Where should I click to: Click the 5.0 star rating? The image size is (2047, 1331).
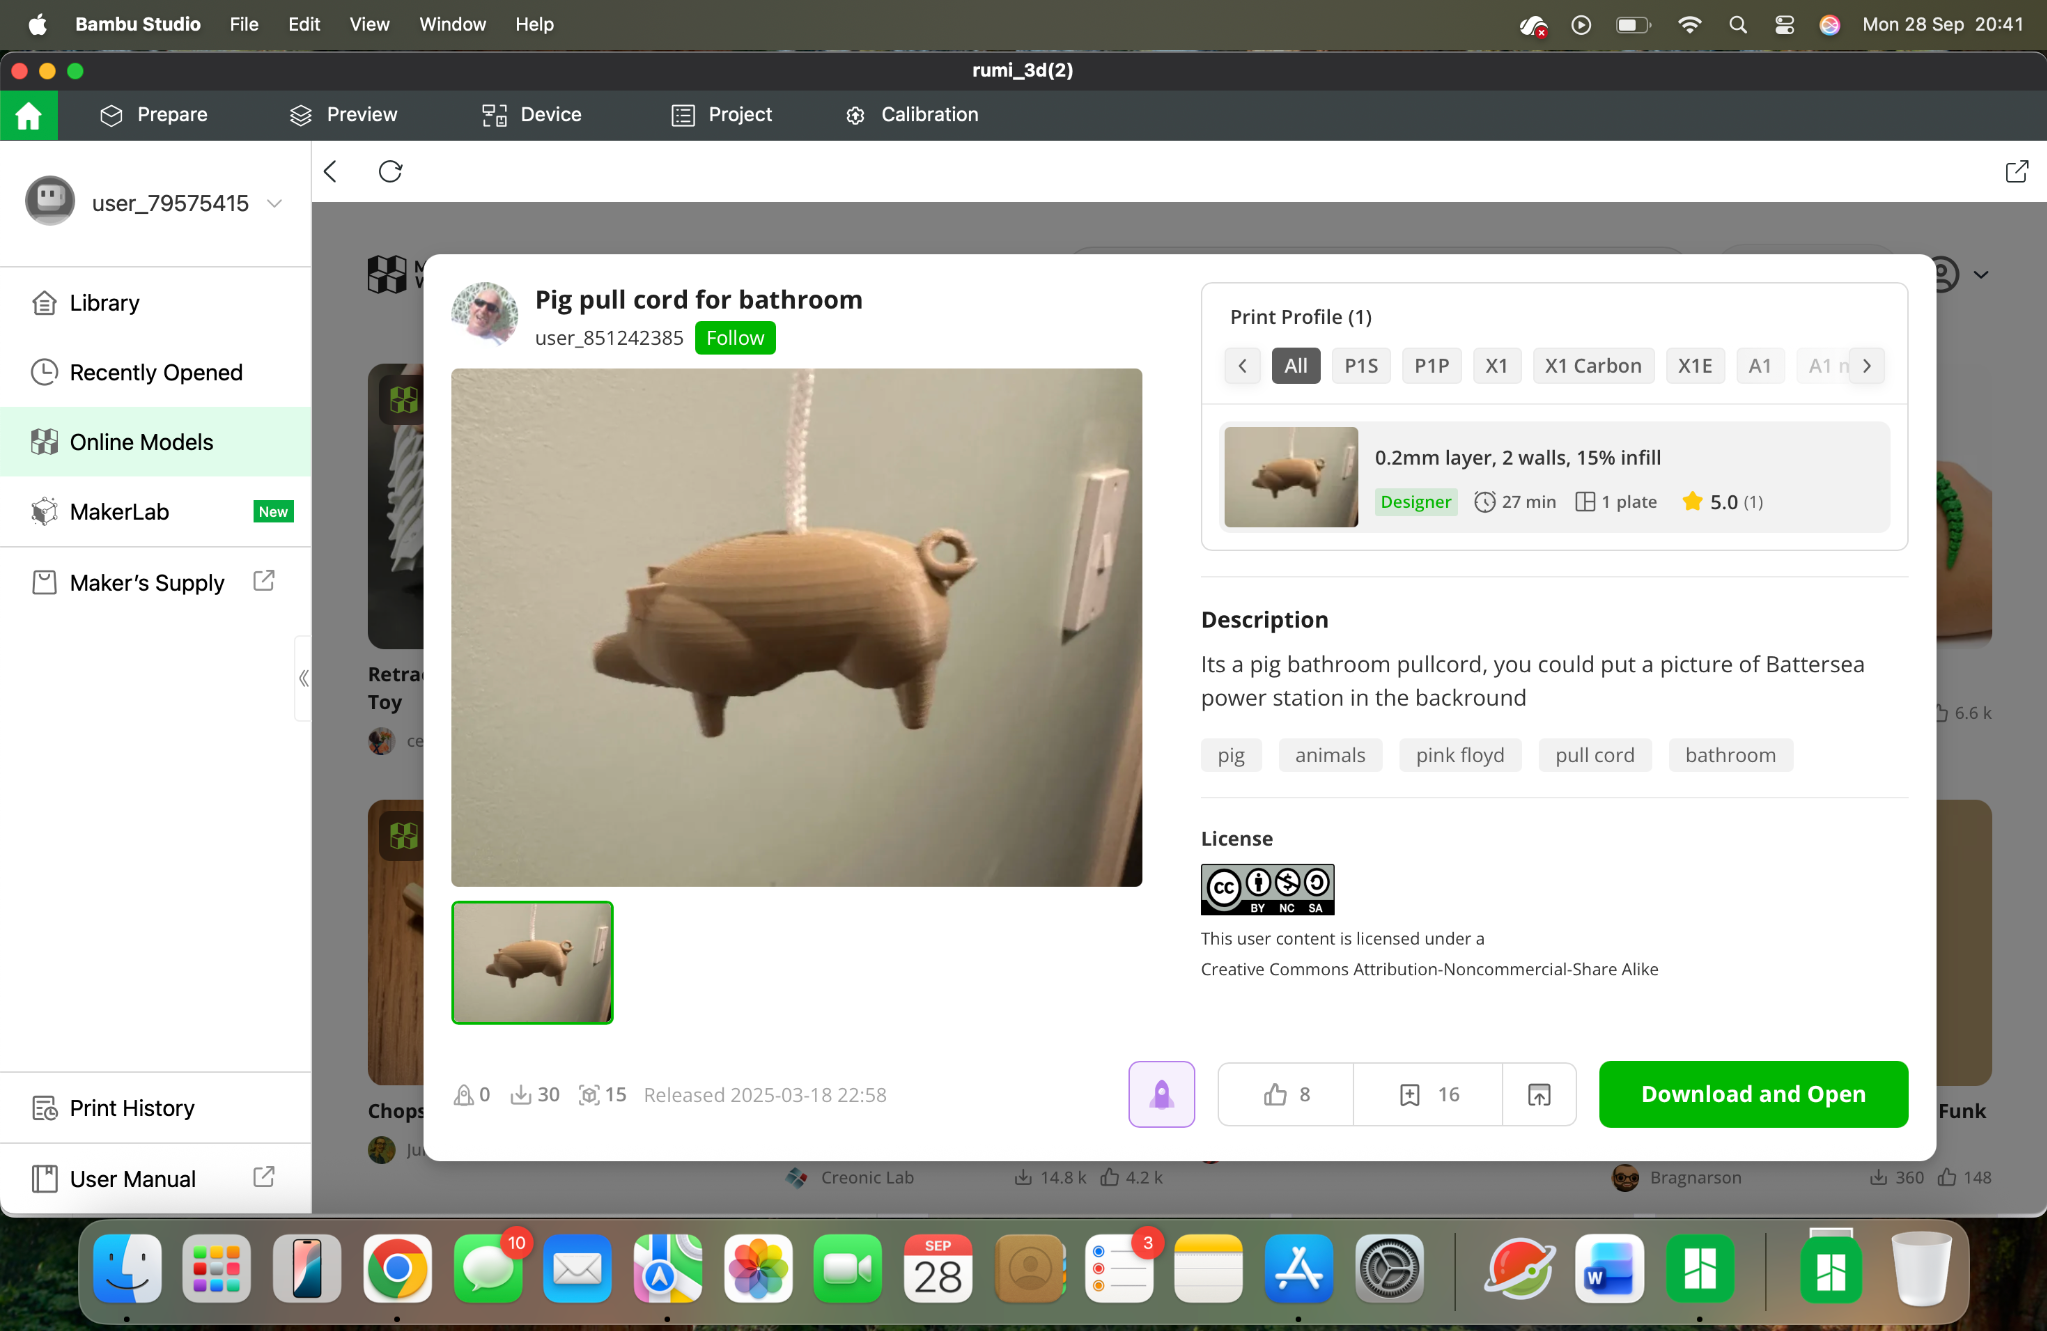[x=1722, y=502]
